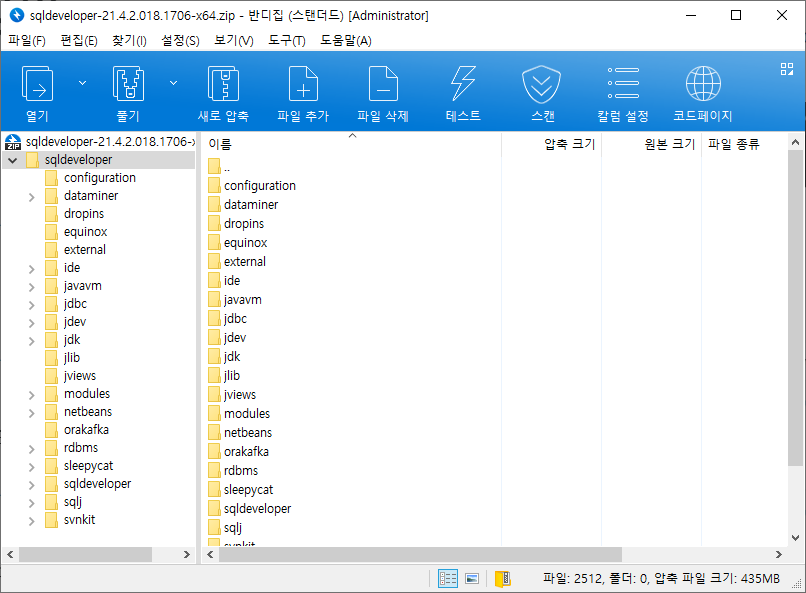Sort by the 파일 종류 column header
This screenshot has width=806, height=593.
[744, 144]
